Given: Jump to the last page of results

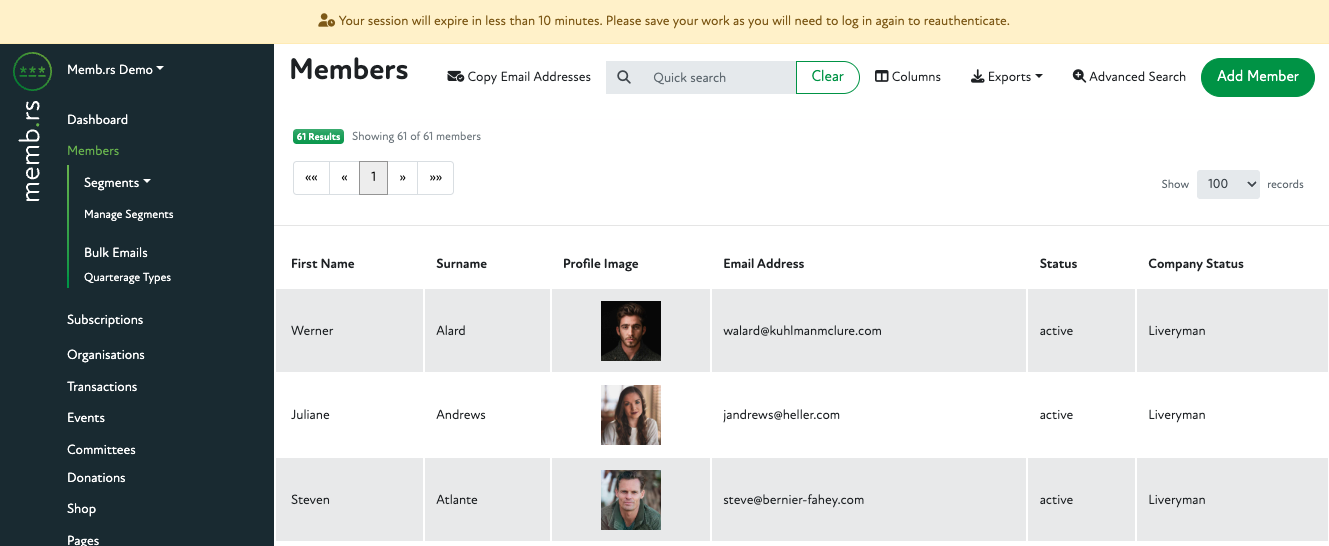Looking at the screenshot, I should tap(435, 178).
